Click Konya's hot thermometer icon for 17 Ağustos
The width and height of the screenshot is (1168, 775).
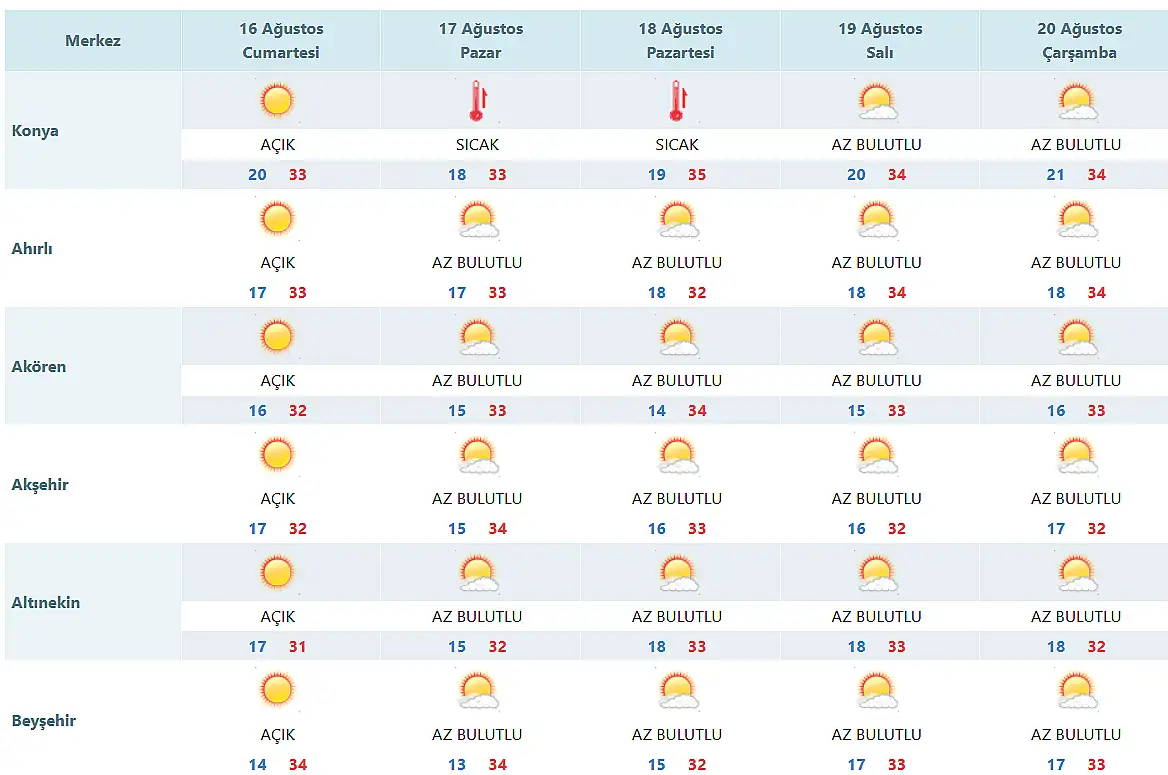click(477, 101)
